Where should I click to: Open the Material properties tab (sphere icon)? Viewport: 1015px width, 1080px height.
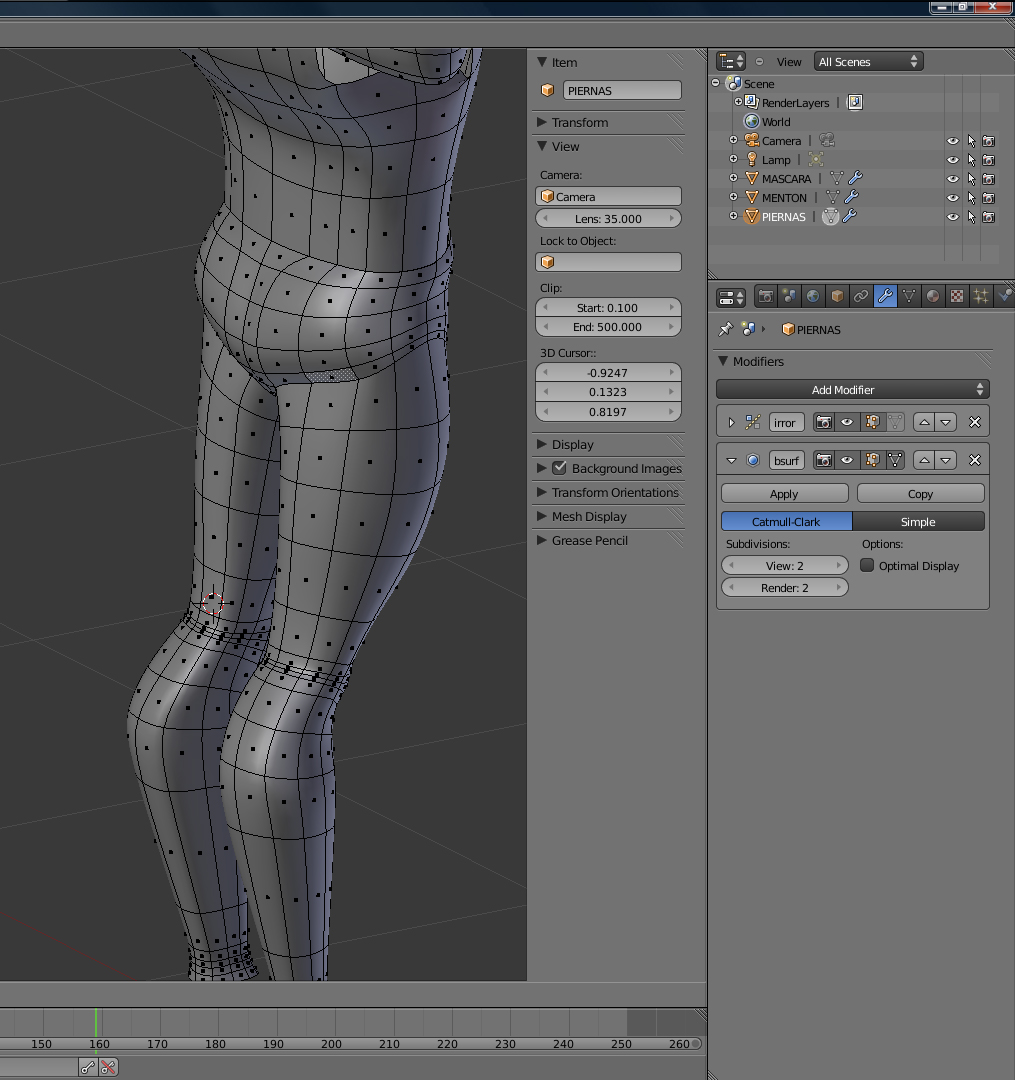[x=933, y=297]
